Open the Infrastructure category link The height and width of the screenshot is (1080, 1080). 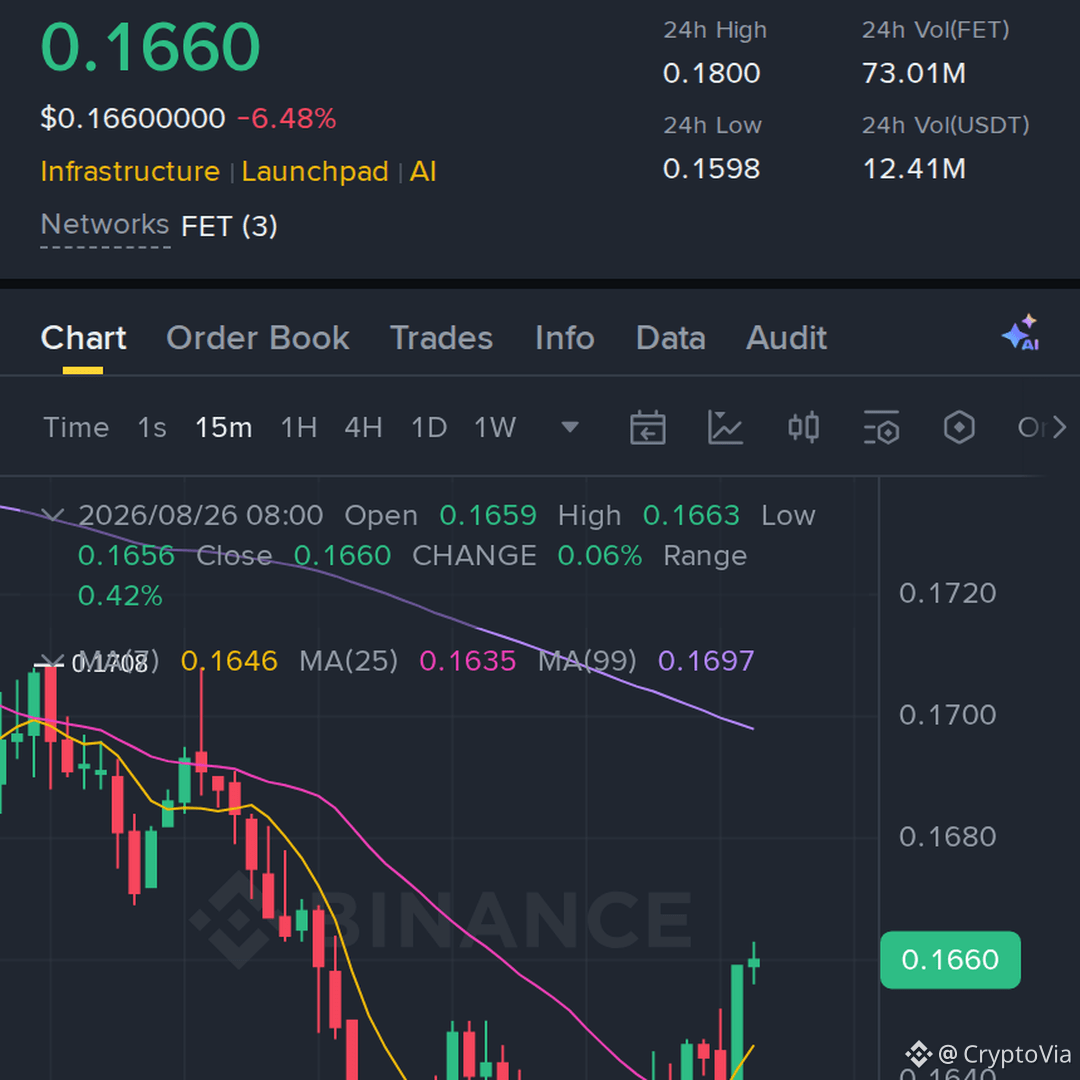pos(130,172)
